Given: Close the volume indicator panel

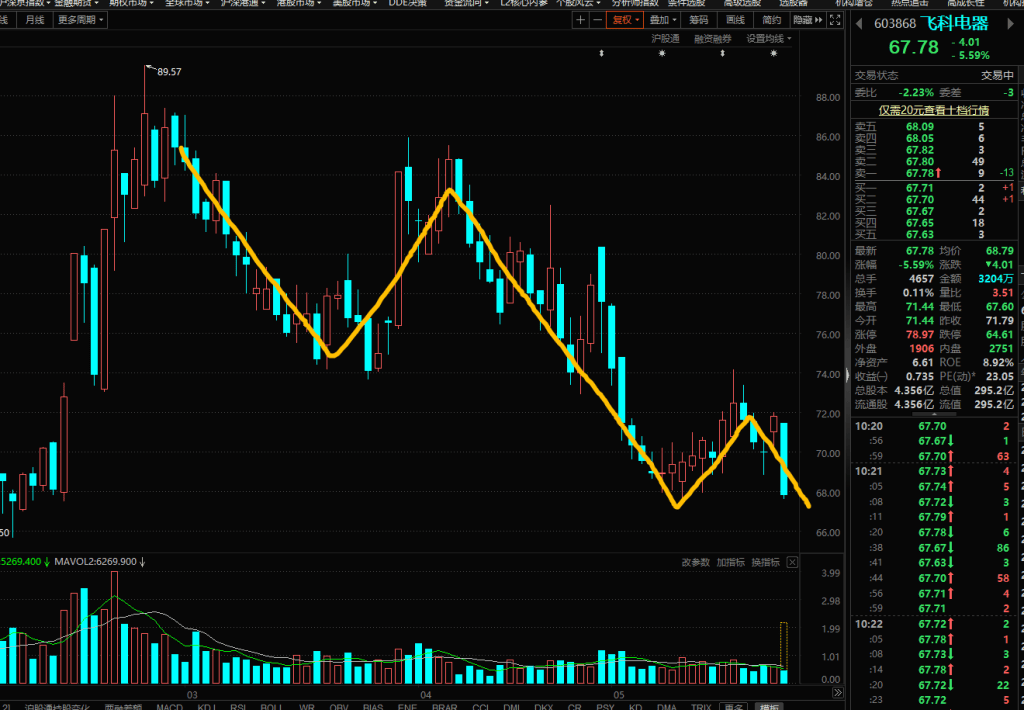Looking at the screenshot, I should point(792,562).
